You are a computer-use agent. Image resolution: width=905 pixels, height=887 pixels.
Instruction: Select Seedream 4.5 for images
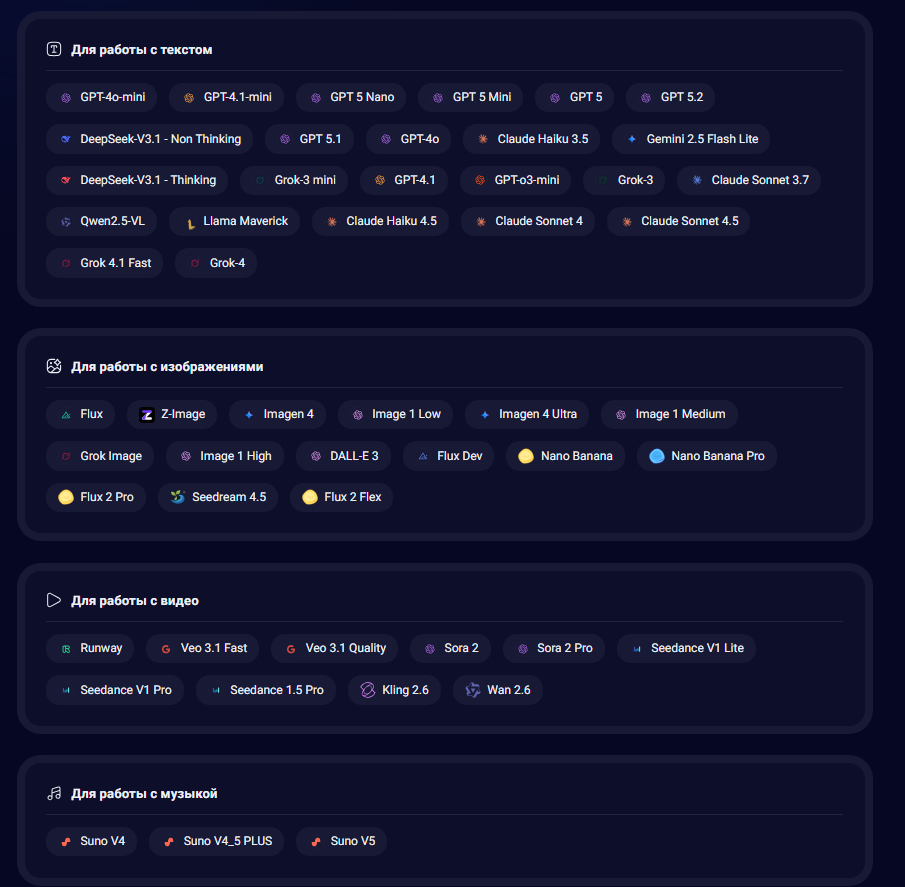tap(217, 496)
